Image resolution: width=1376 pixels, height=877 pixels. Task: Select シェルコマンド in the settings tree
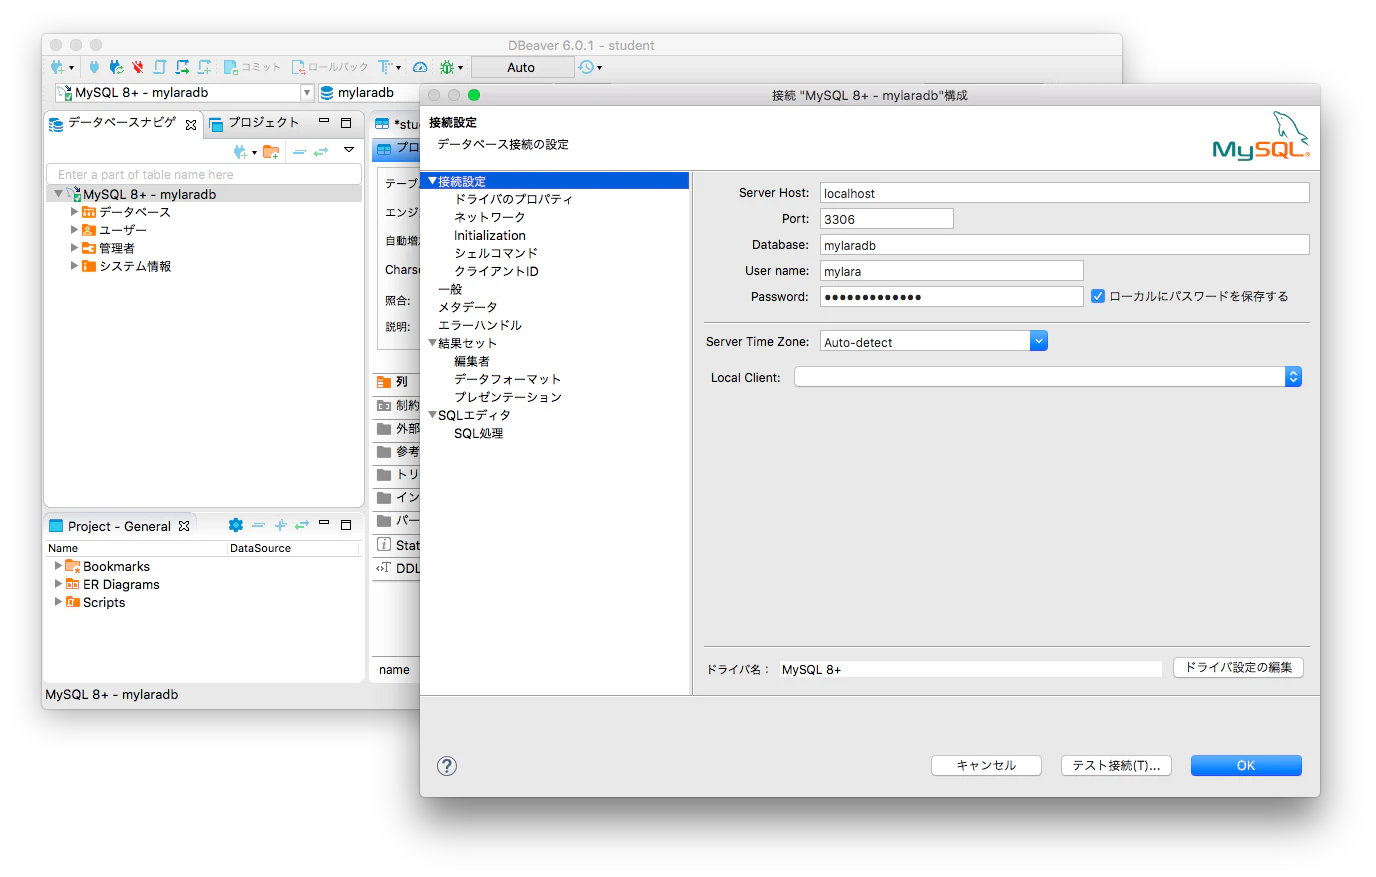tap(495, 253)
